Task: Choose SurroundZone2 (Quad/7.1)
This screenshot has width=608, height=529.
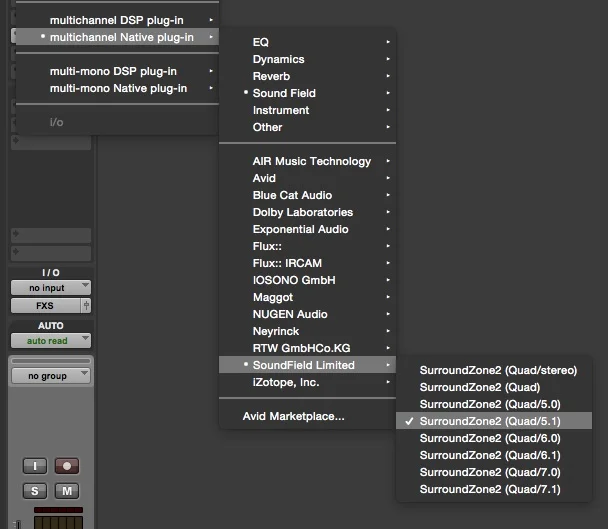Action: pos(494,489)
